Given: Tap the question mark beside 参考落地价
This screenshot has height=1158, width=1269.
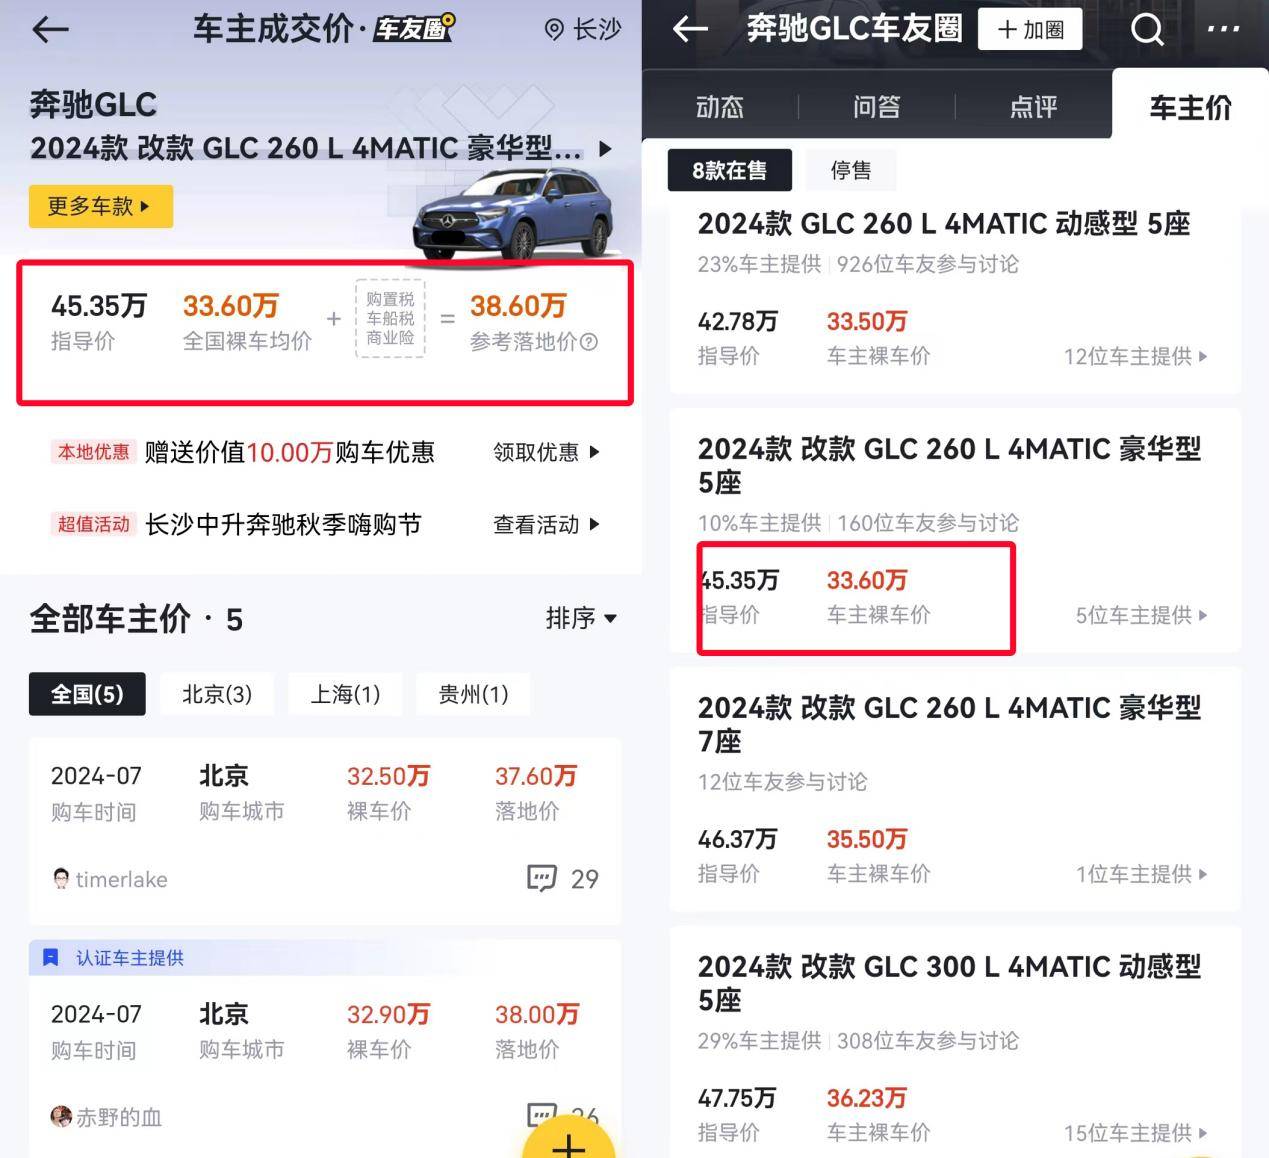Looking at the screenshot, I should coord(589,342).
